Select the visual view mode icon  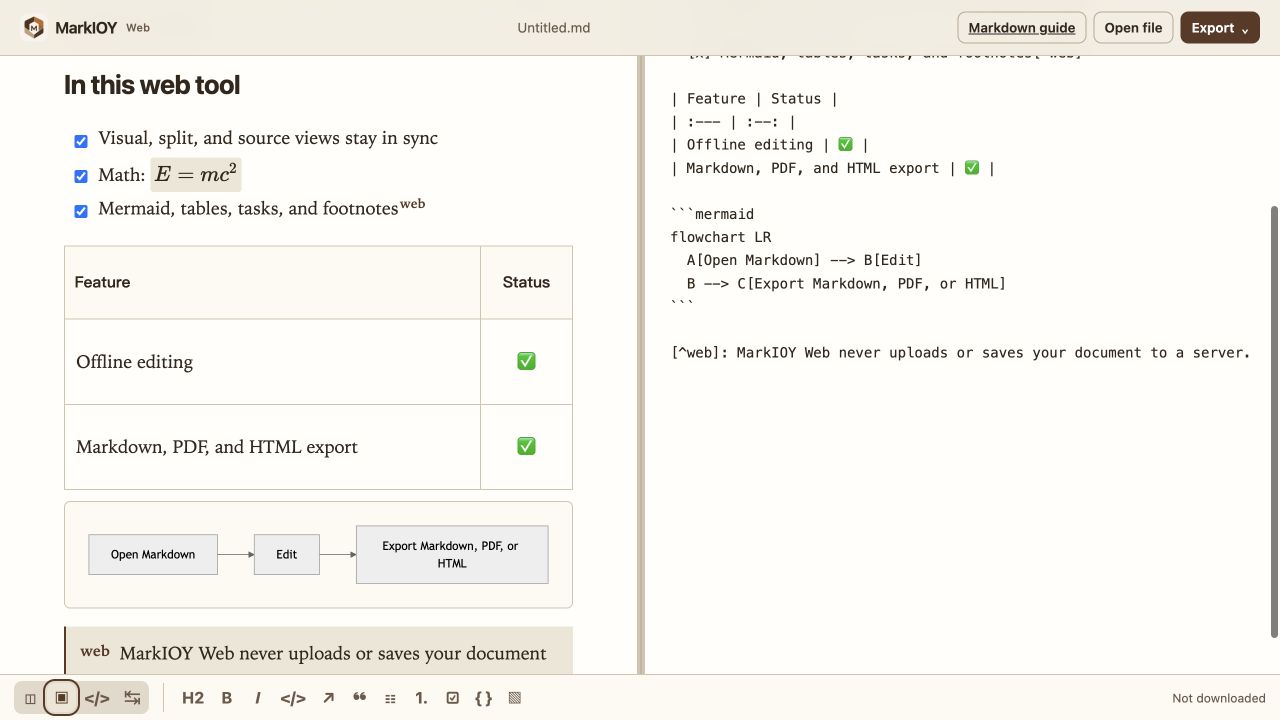[61, 698]
